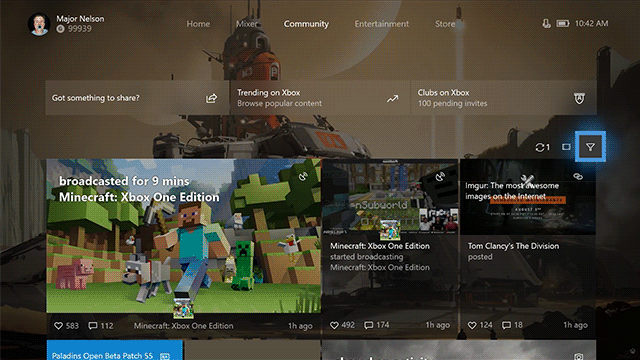
Task: Click the share icon in Got something to share
Action: [211, 98]
